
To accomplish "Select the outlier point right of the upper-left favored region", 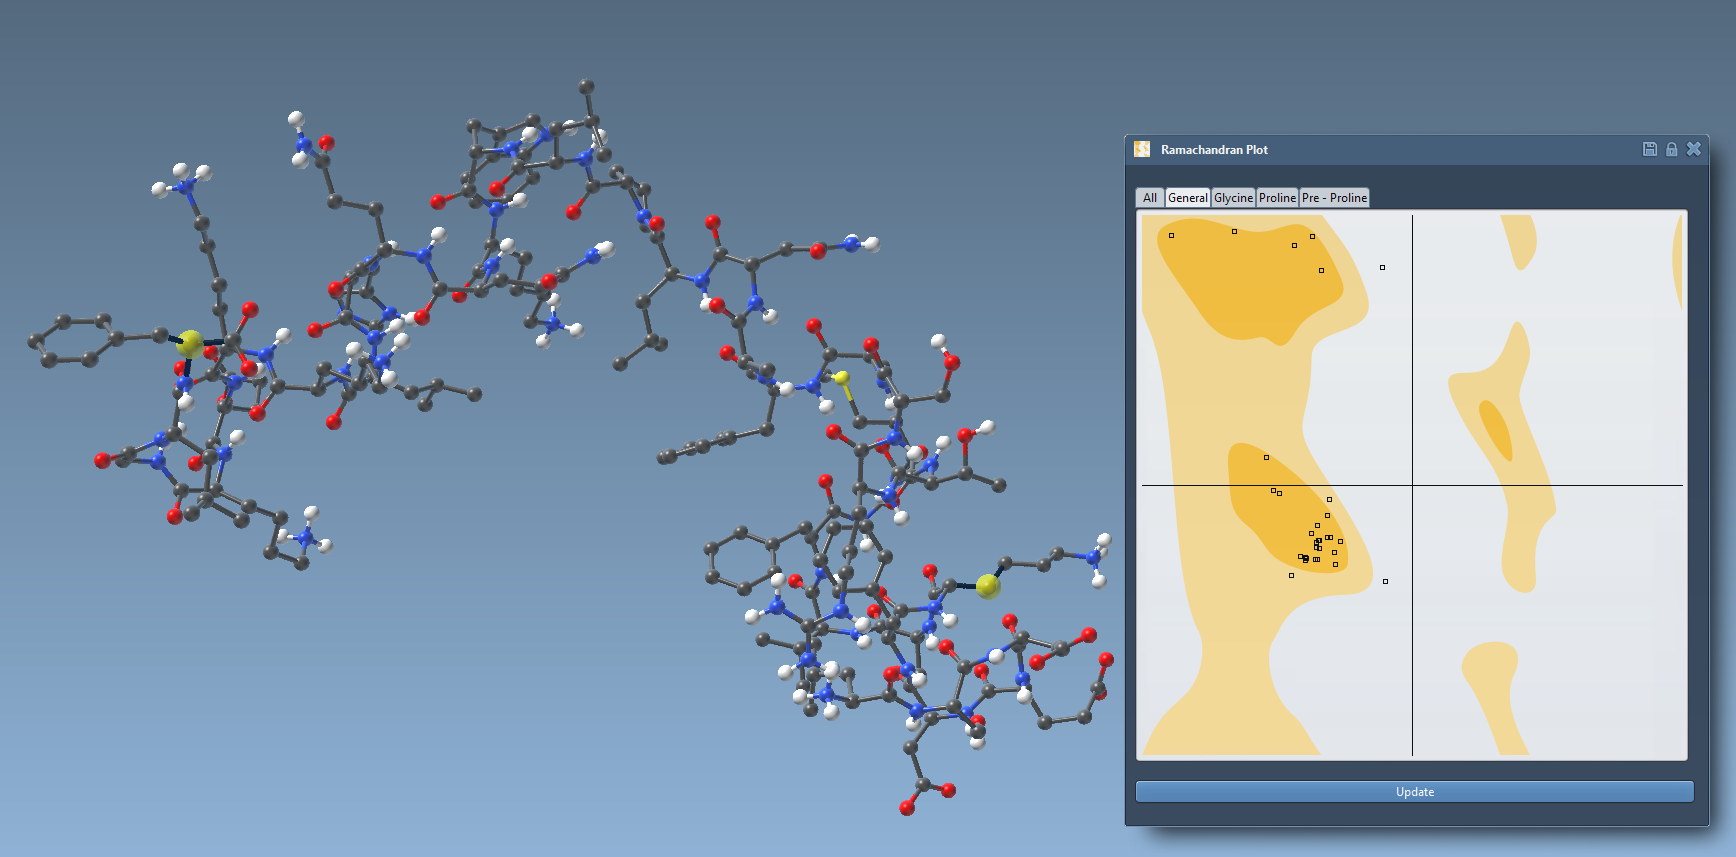I will 1383,267.
